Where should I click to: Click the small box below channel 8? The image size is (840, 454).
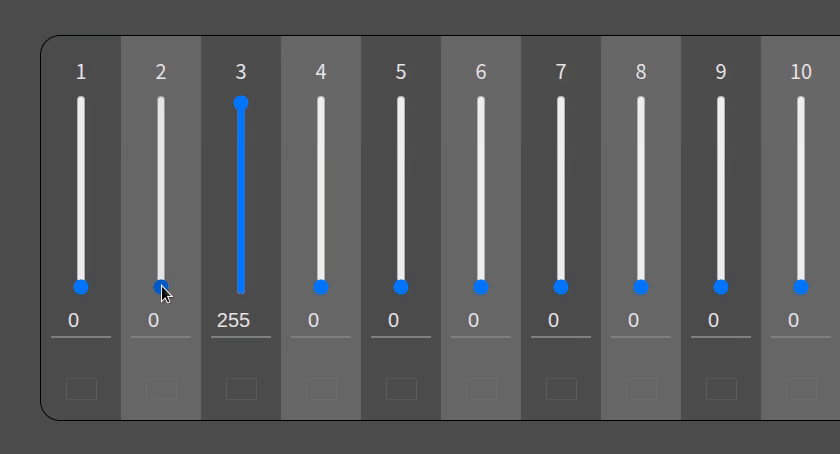point(641,389)
